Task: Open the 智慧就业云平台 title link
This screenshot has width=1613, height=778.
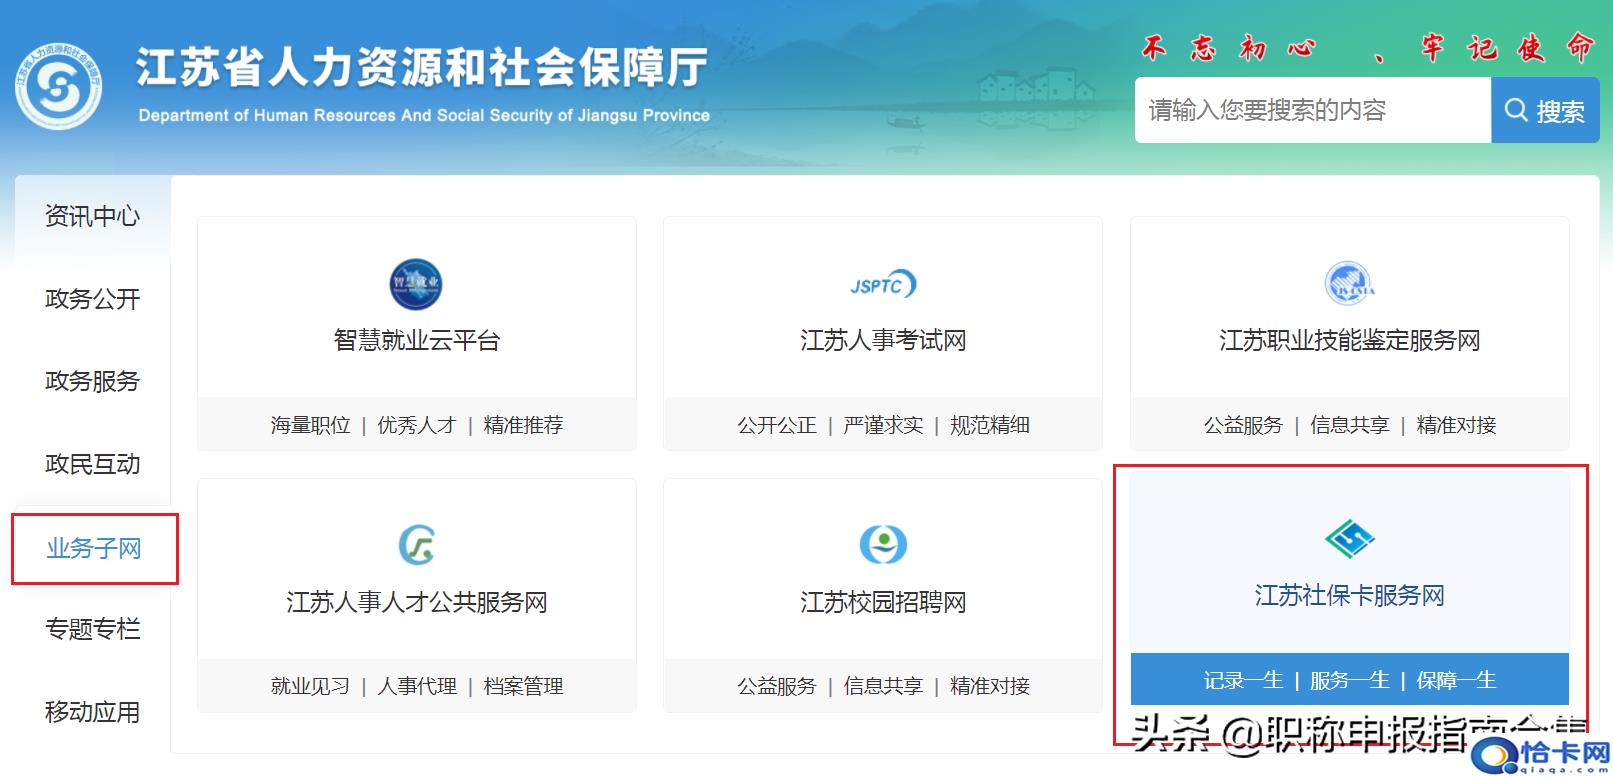Action: (416, 341)
